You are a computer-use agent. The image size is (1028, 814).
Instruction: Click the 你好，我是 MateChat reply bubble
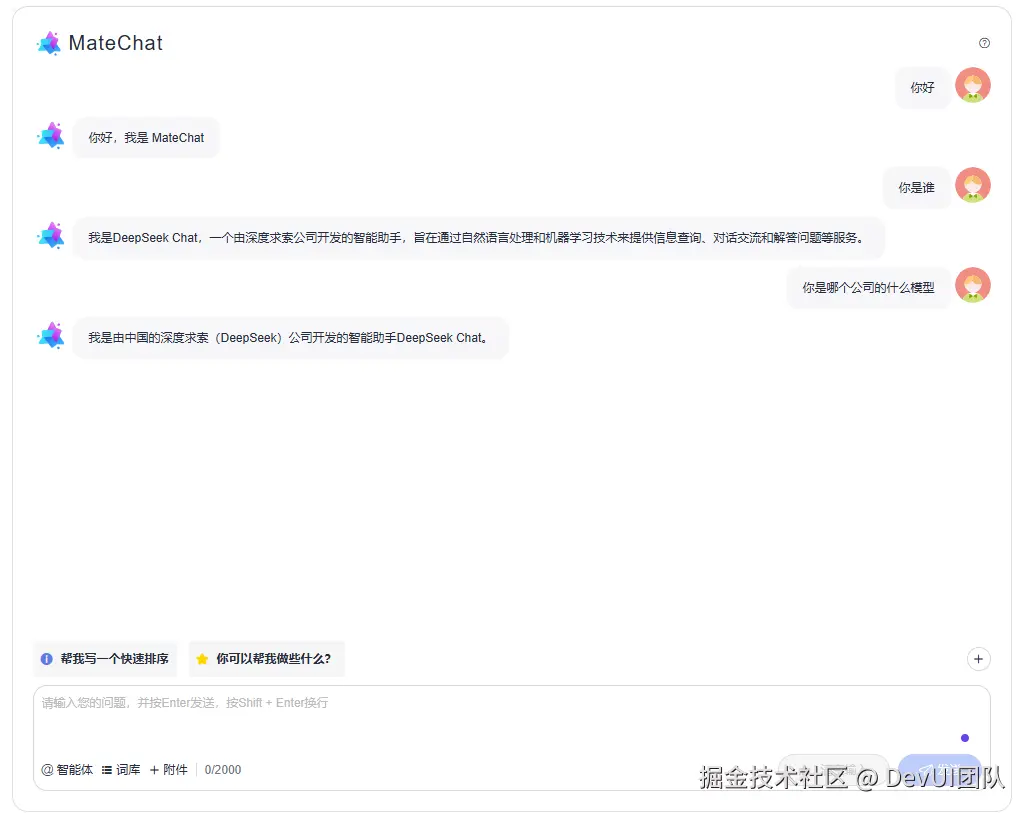coord(146,138)
